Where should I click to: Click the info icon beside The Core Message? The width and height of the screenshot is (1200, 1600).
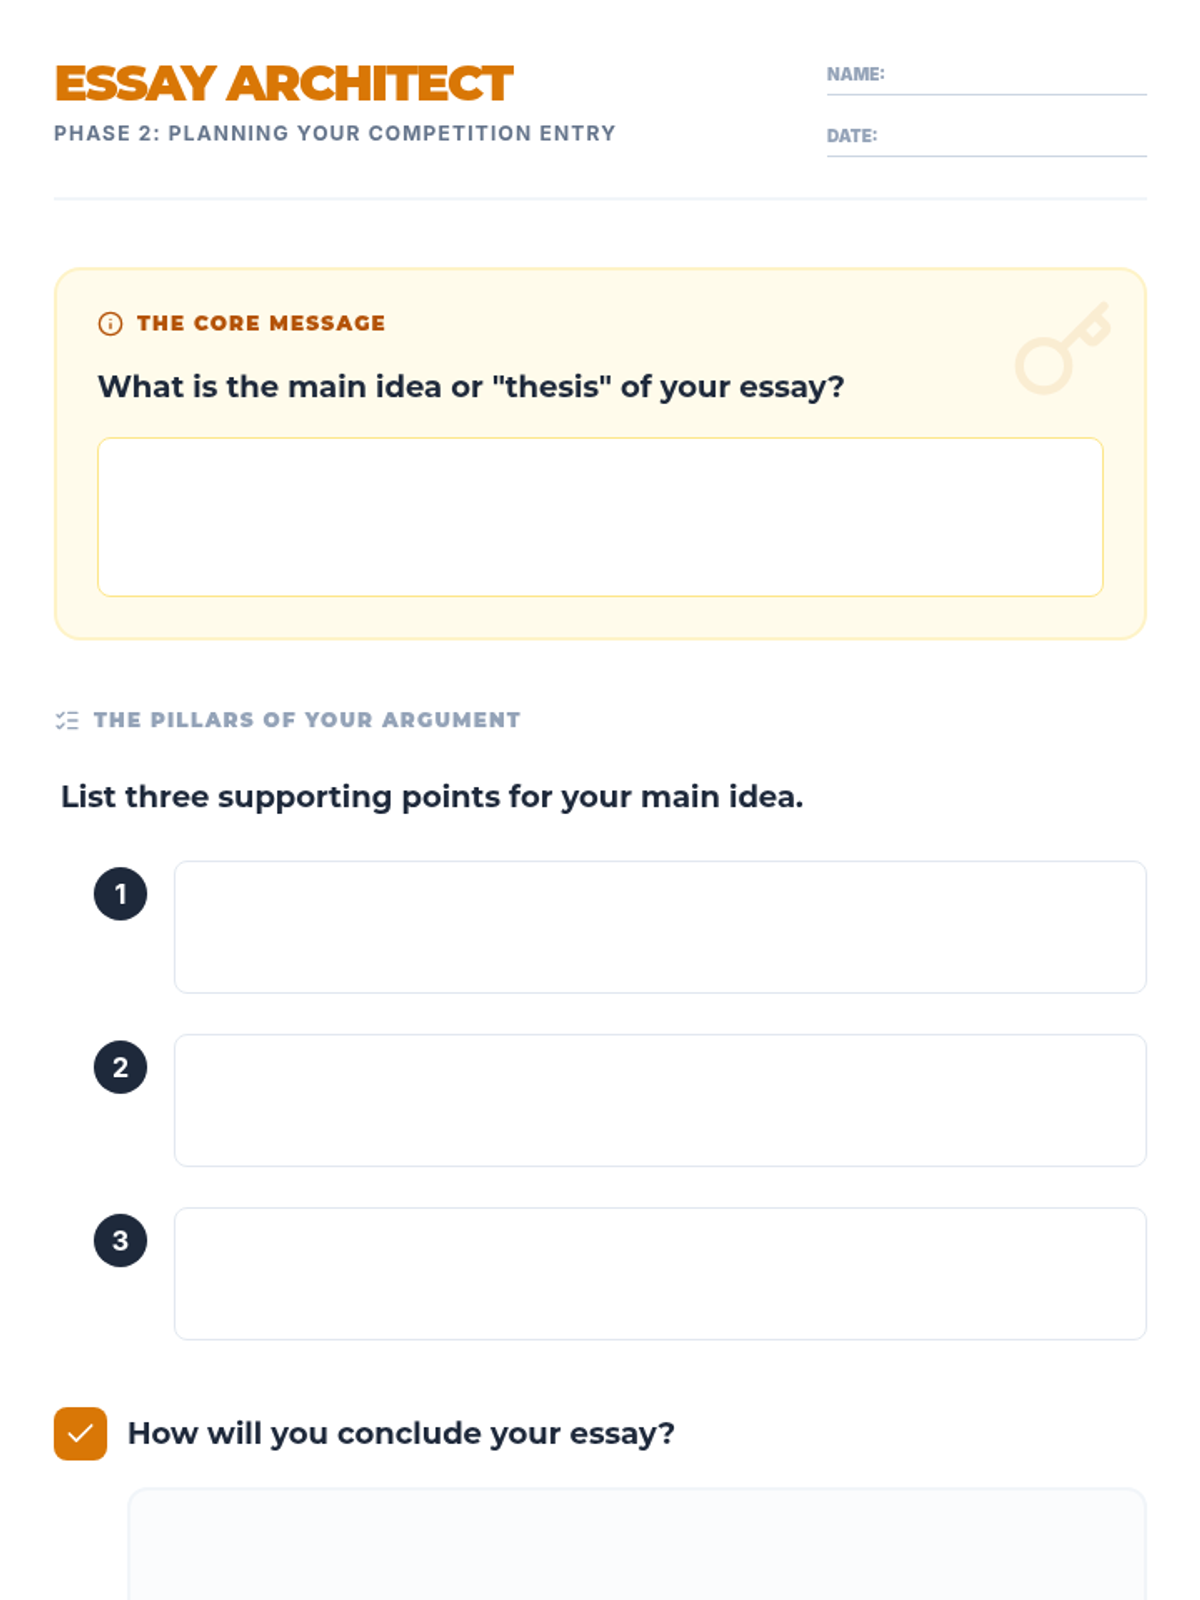coord(110,324)
